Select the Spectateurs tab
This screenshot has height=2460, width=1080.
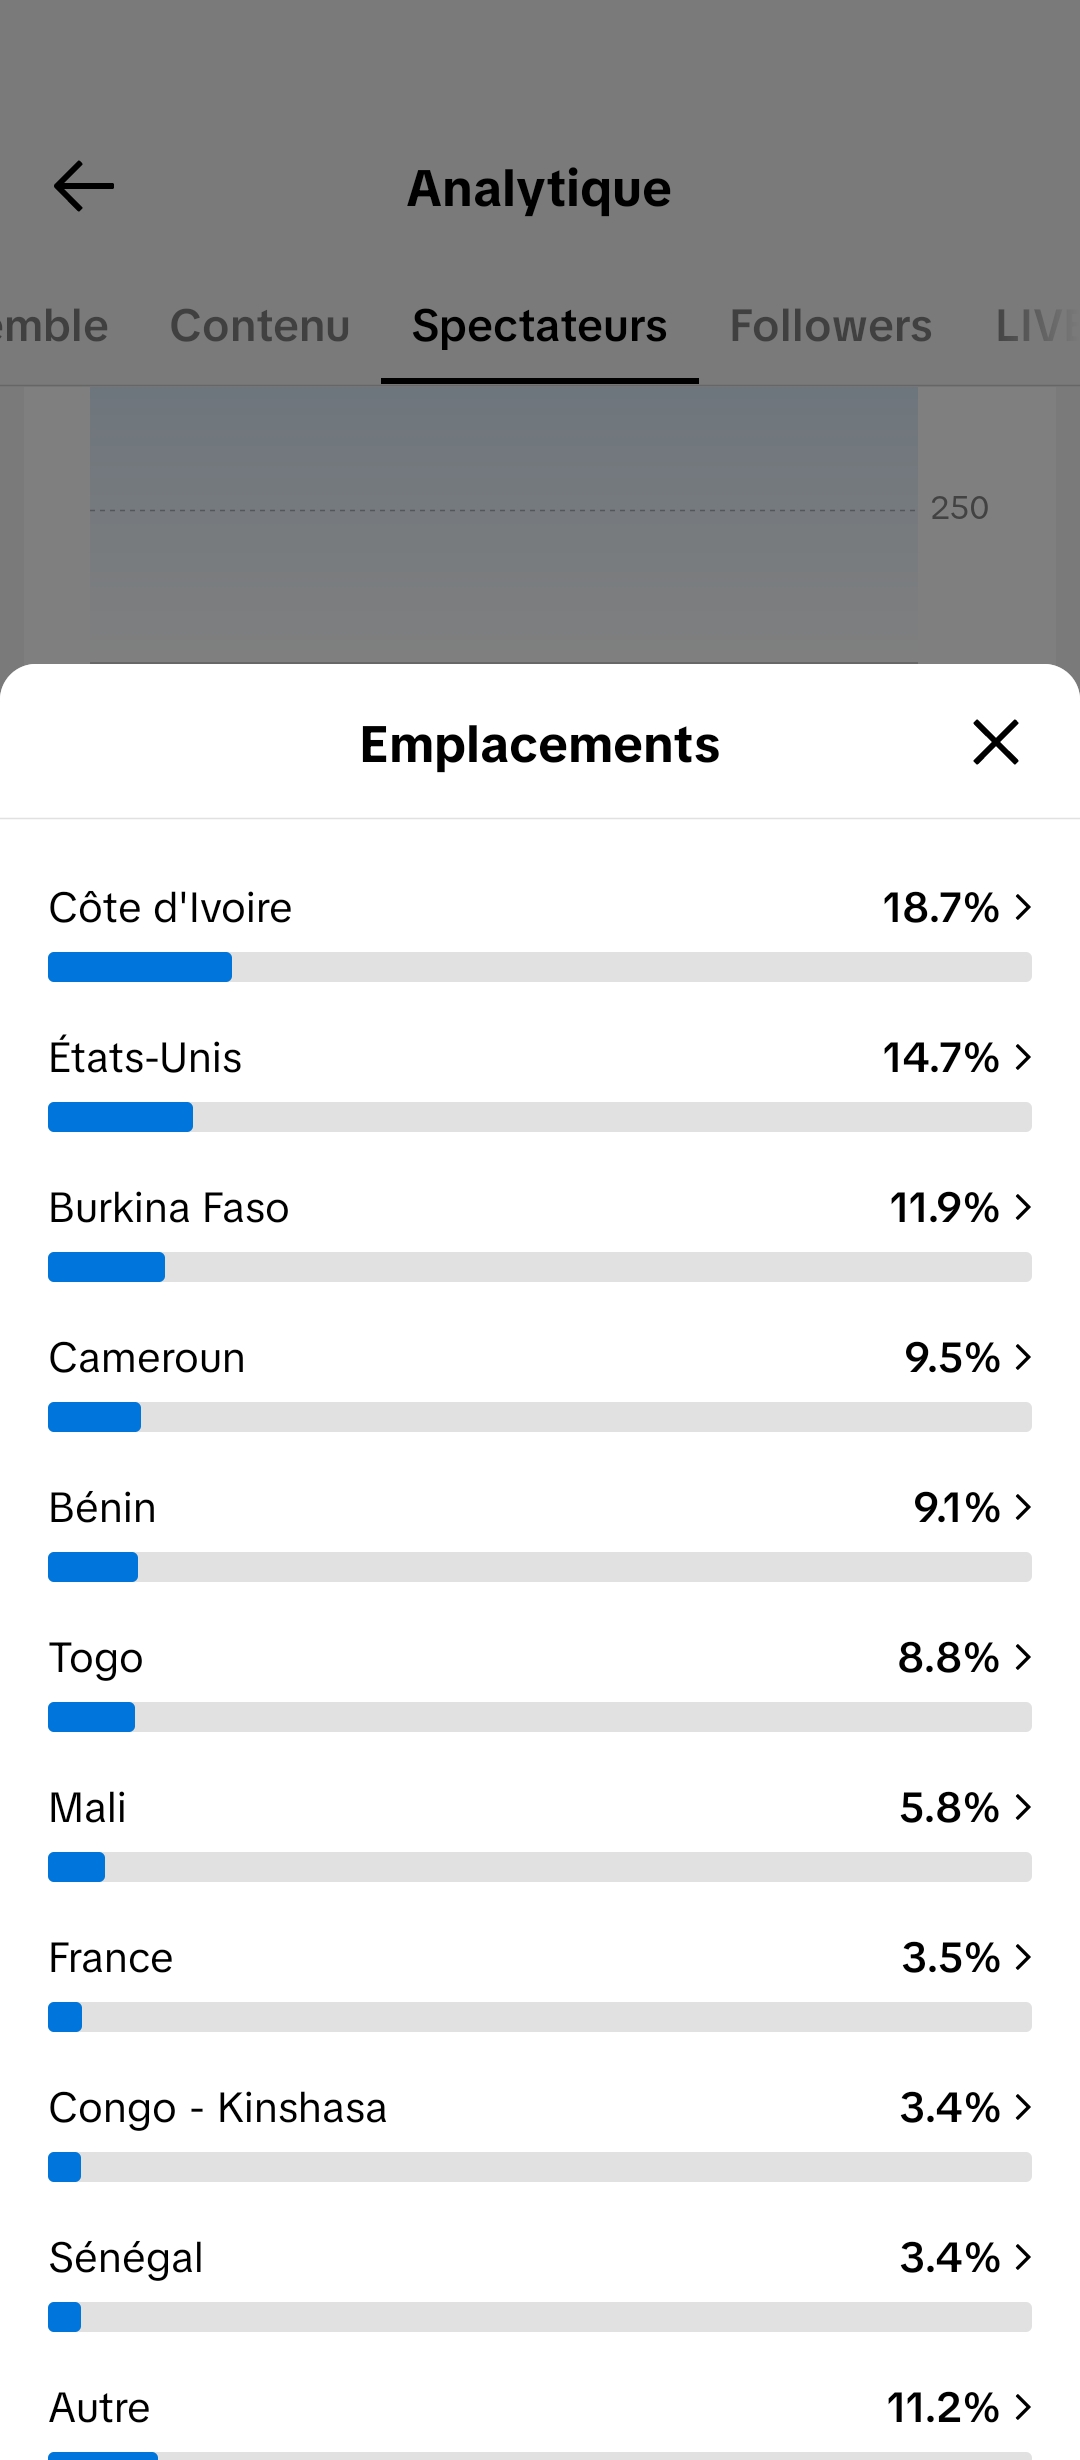coord(540,326)
